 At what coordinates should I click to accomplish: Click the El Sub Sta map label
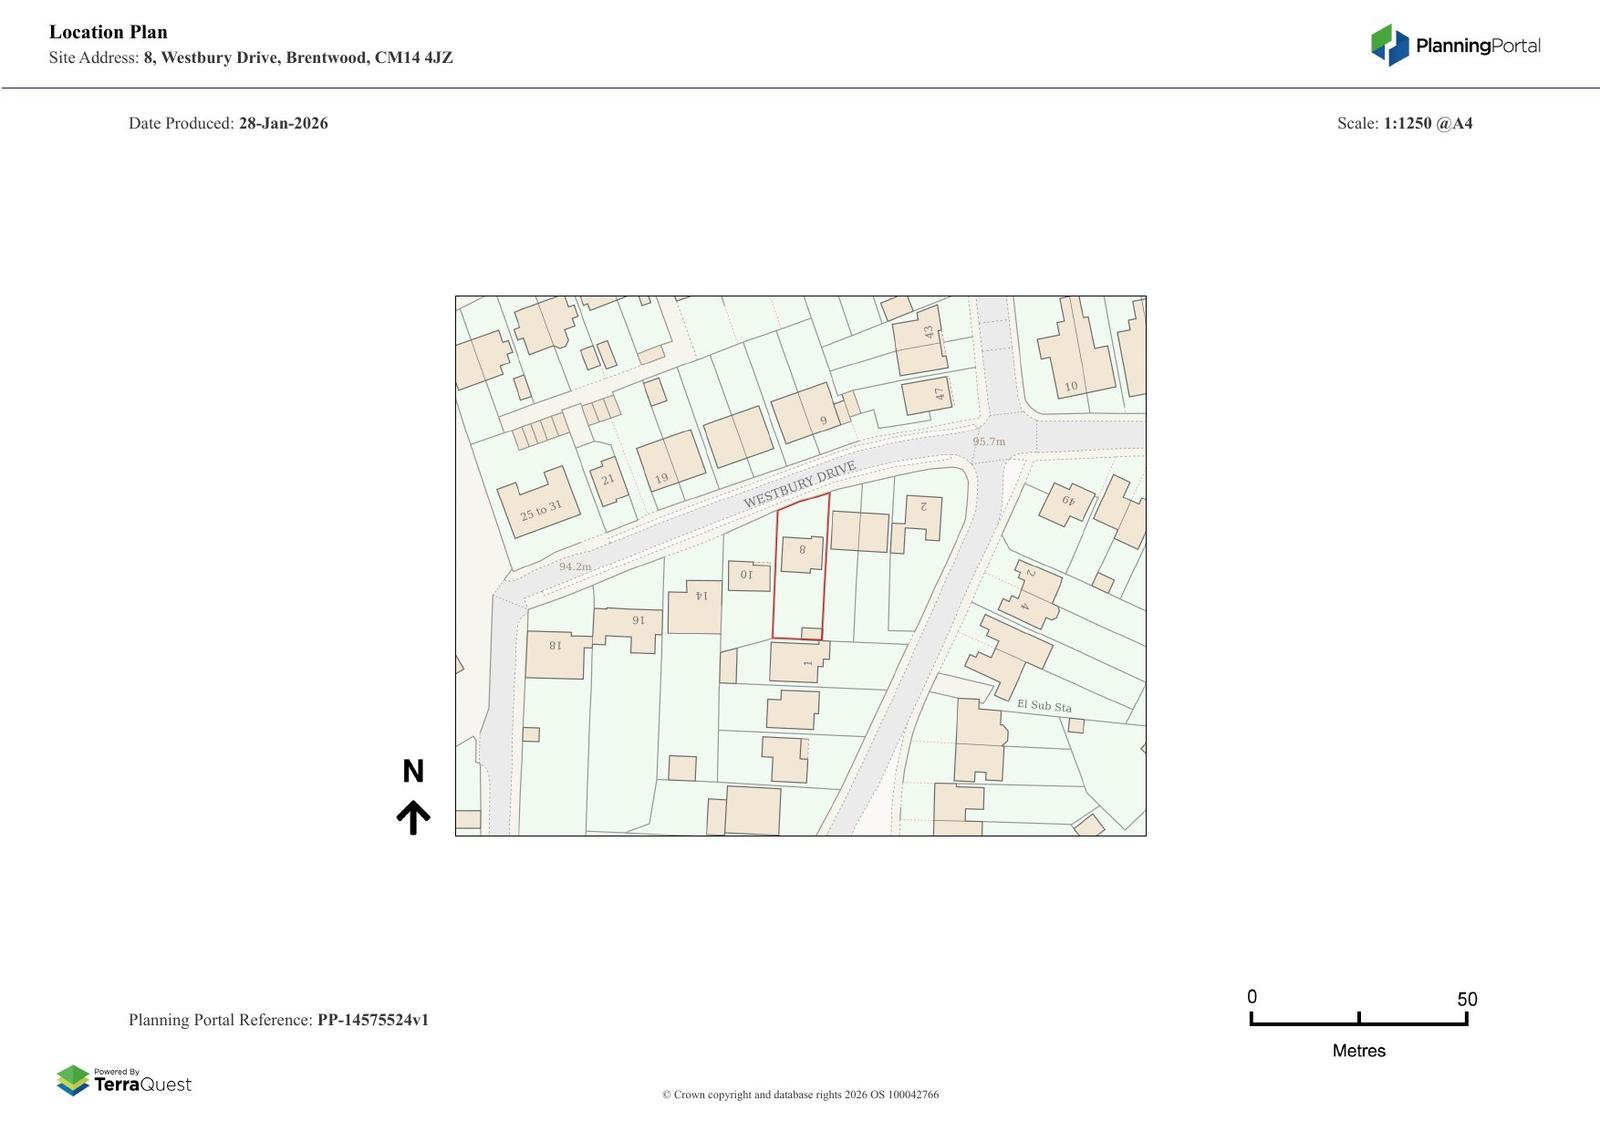[1043, 705]
